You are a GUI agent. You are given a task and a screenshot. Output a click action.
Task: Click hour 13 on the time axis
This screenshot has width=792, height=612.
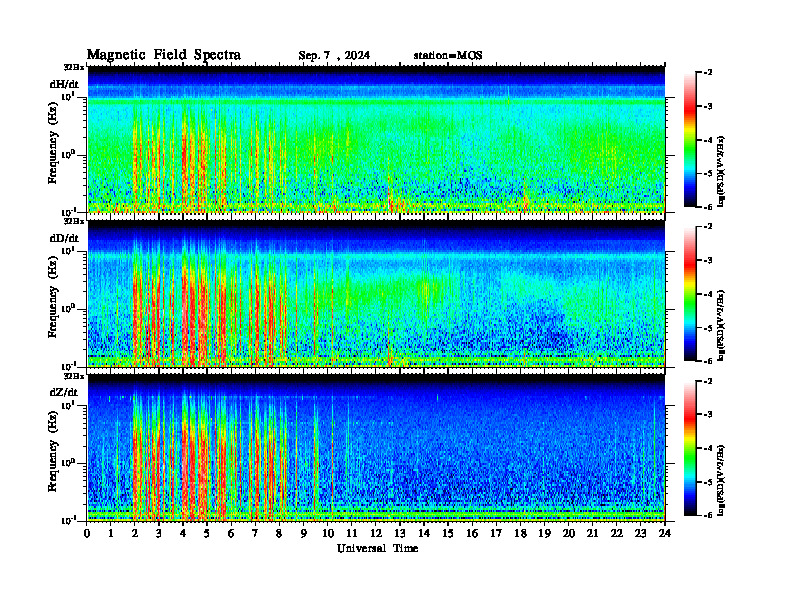[x=400, y=534]
